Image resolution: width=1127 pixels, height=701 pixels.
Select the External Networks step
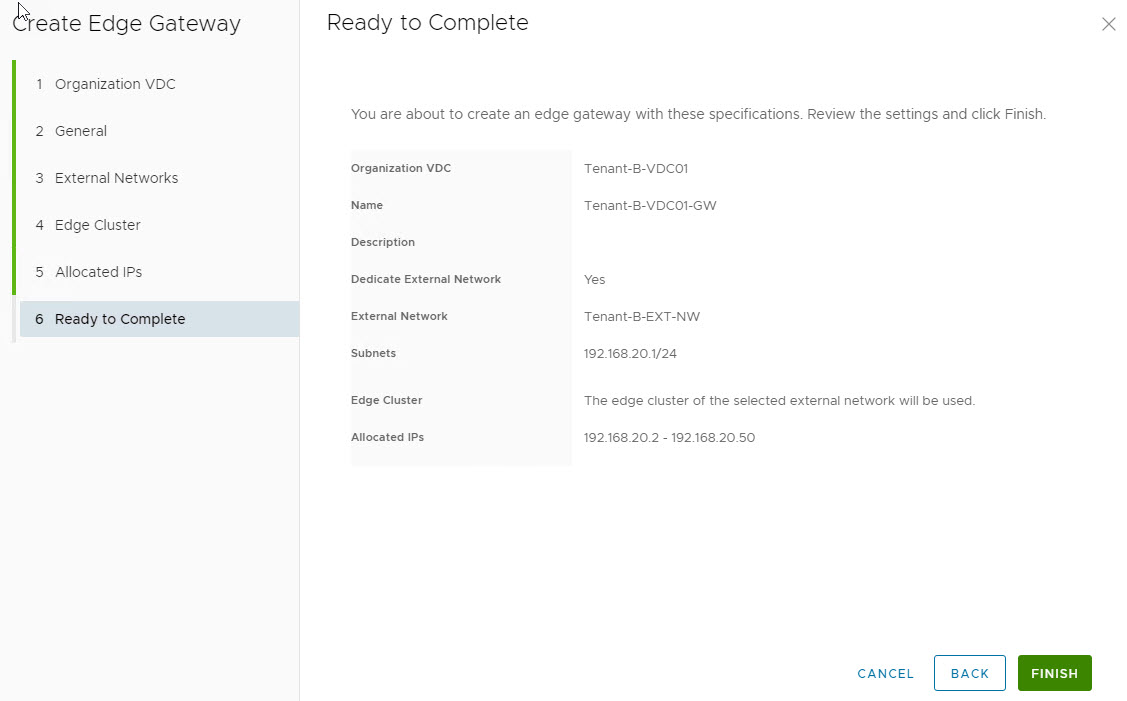(x=116, y=178)
